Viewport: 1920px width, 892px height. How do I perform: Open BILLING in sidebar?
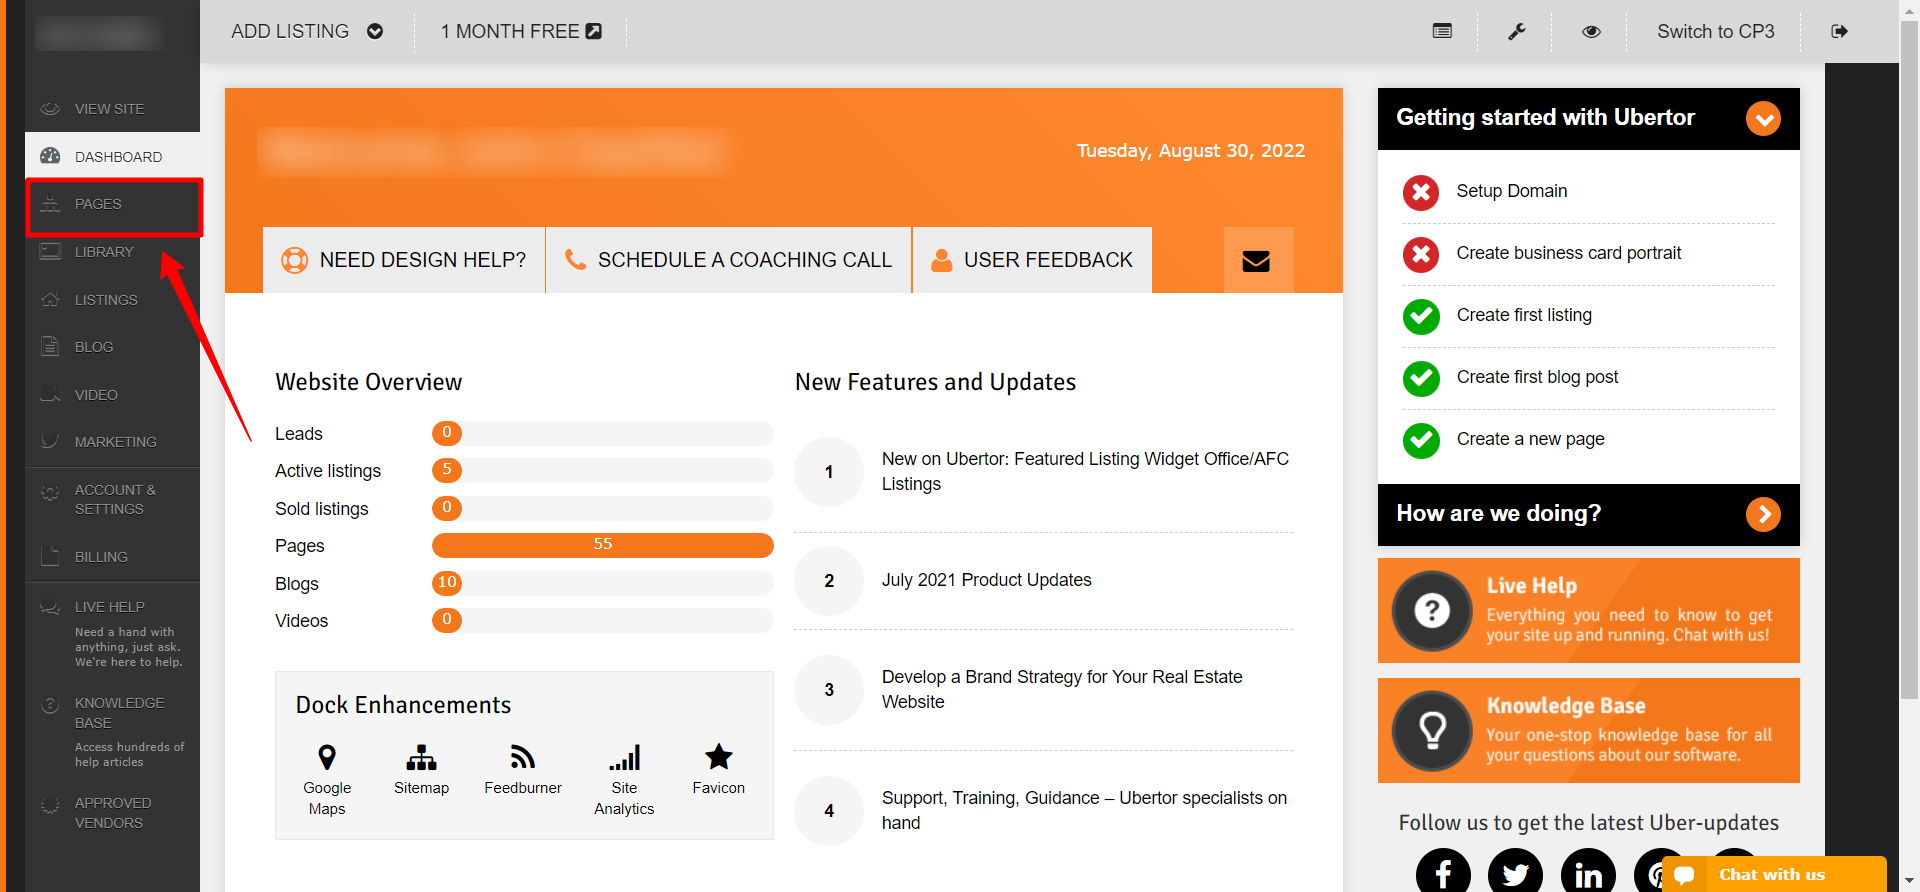[x=112, y=556]
